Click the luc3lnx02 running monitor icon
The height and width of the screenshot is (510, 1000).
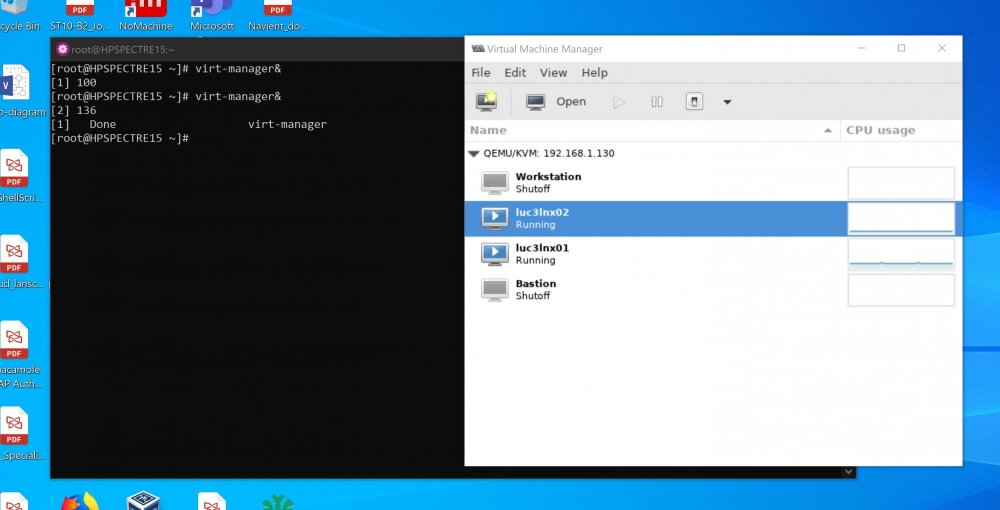(x=495, y=219)
